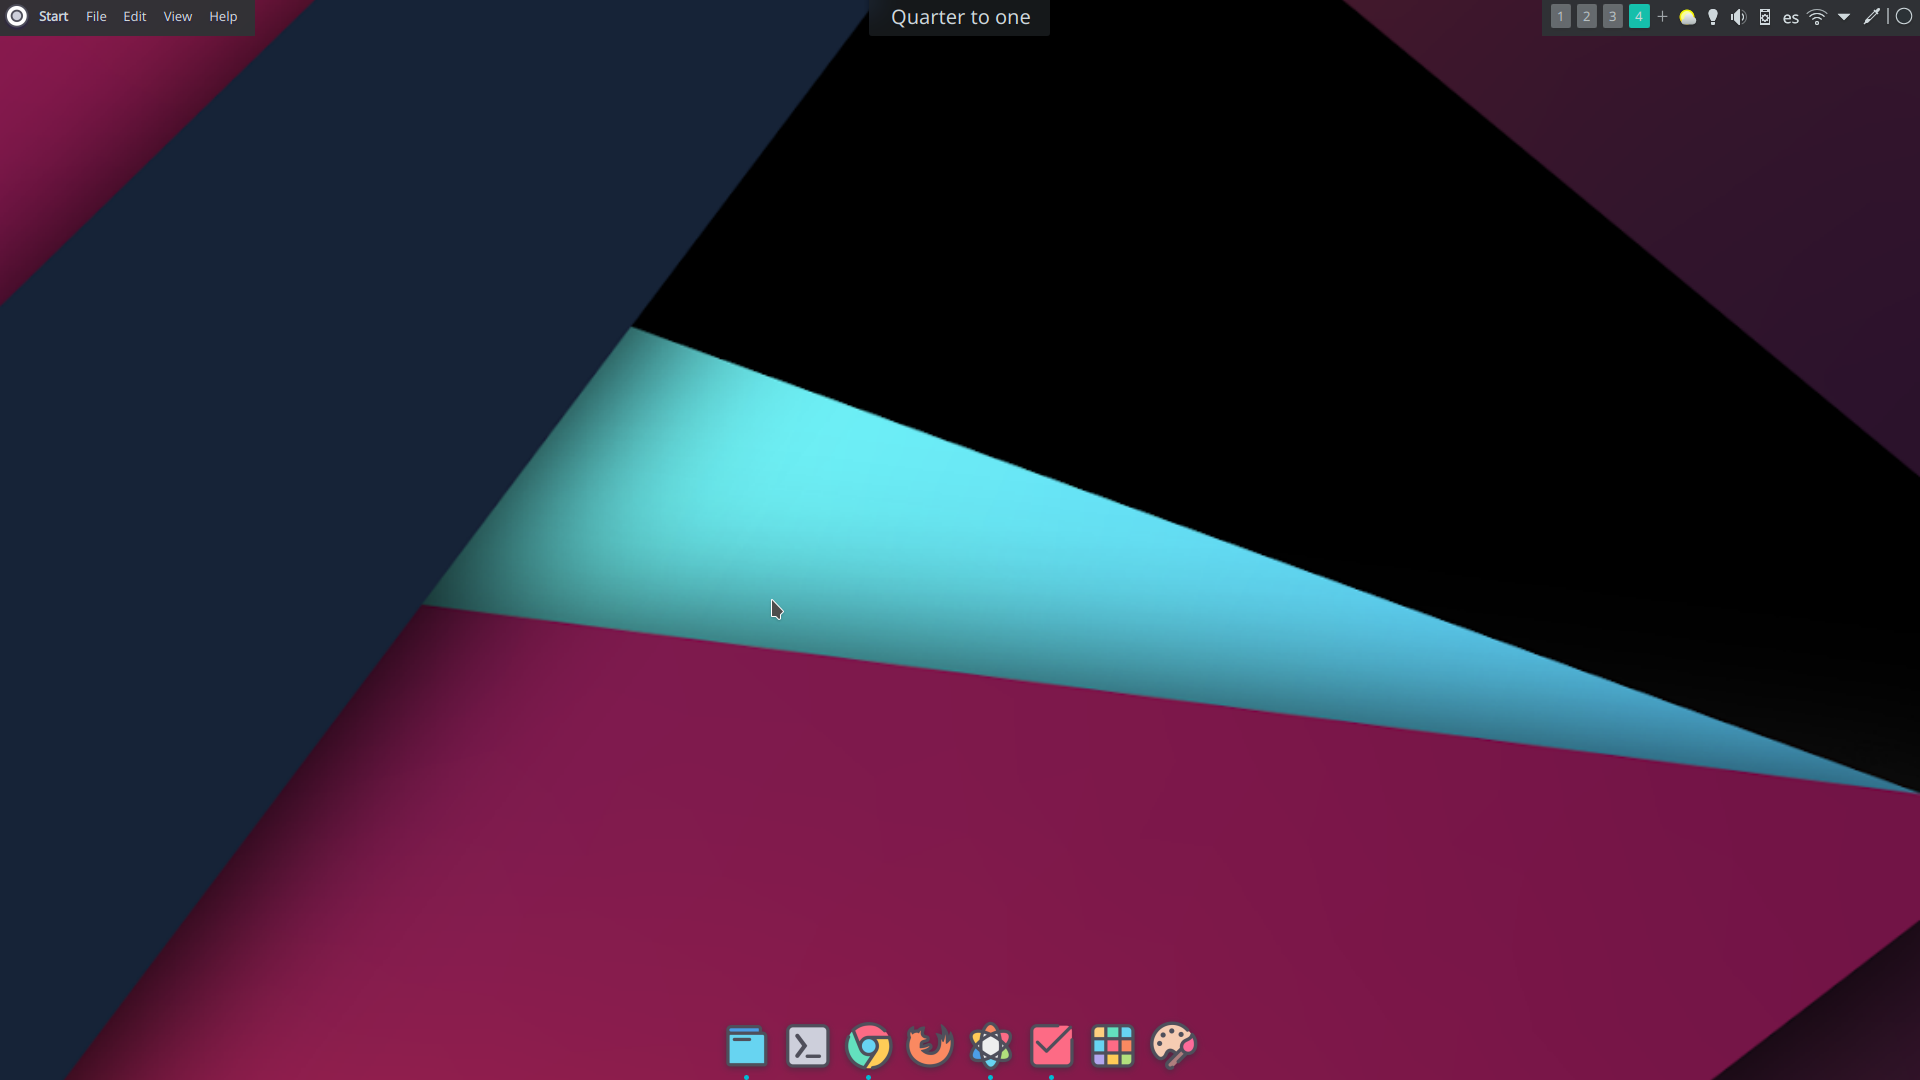
Task: Pick a color with the eyedropper icon
Action: (x=1871, y=16)
